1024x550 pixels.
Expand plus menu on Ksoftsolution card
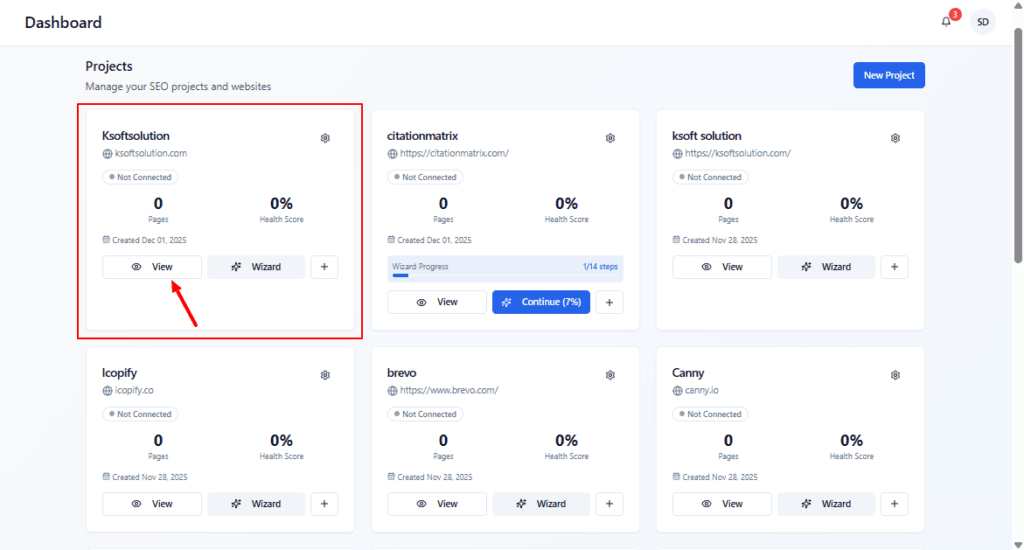(324, 267)
